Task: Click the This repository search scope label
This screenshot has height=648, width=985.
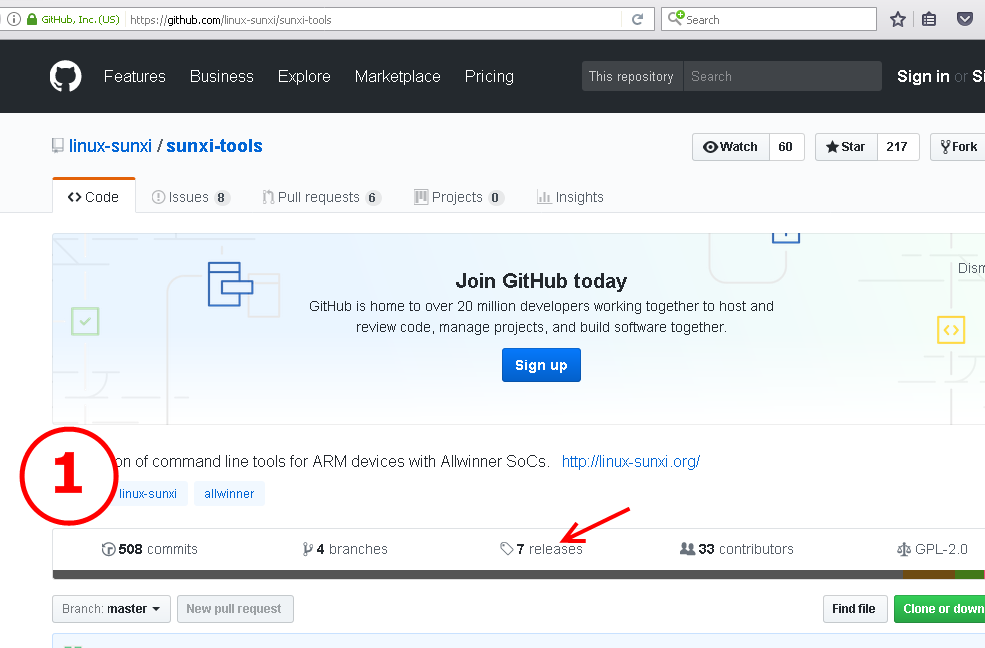Action: pos(632,77)
